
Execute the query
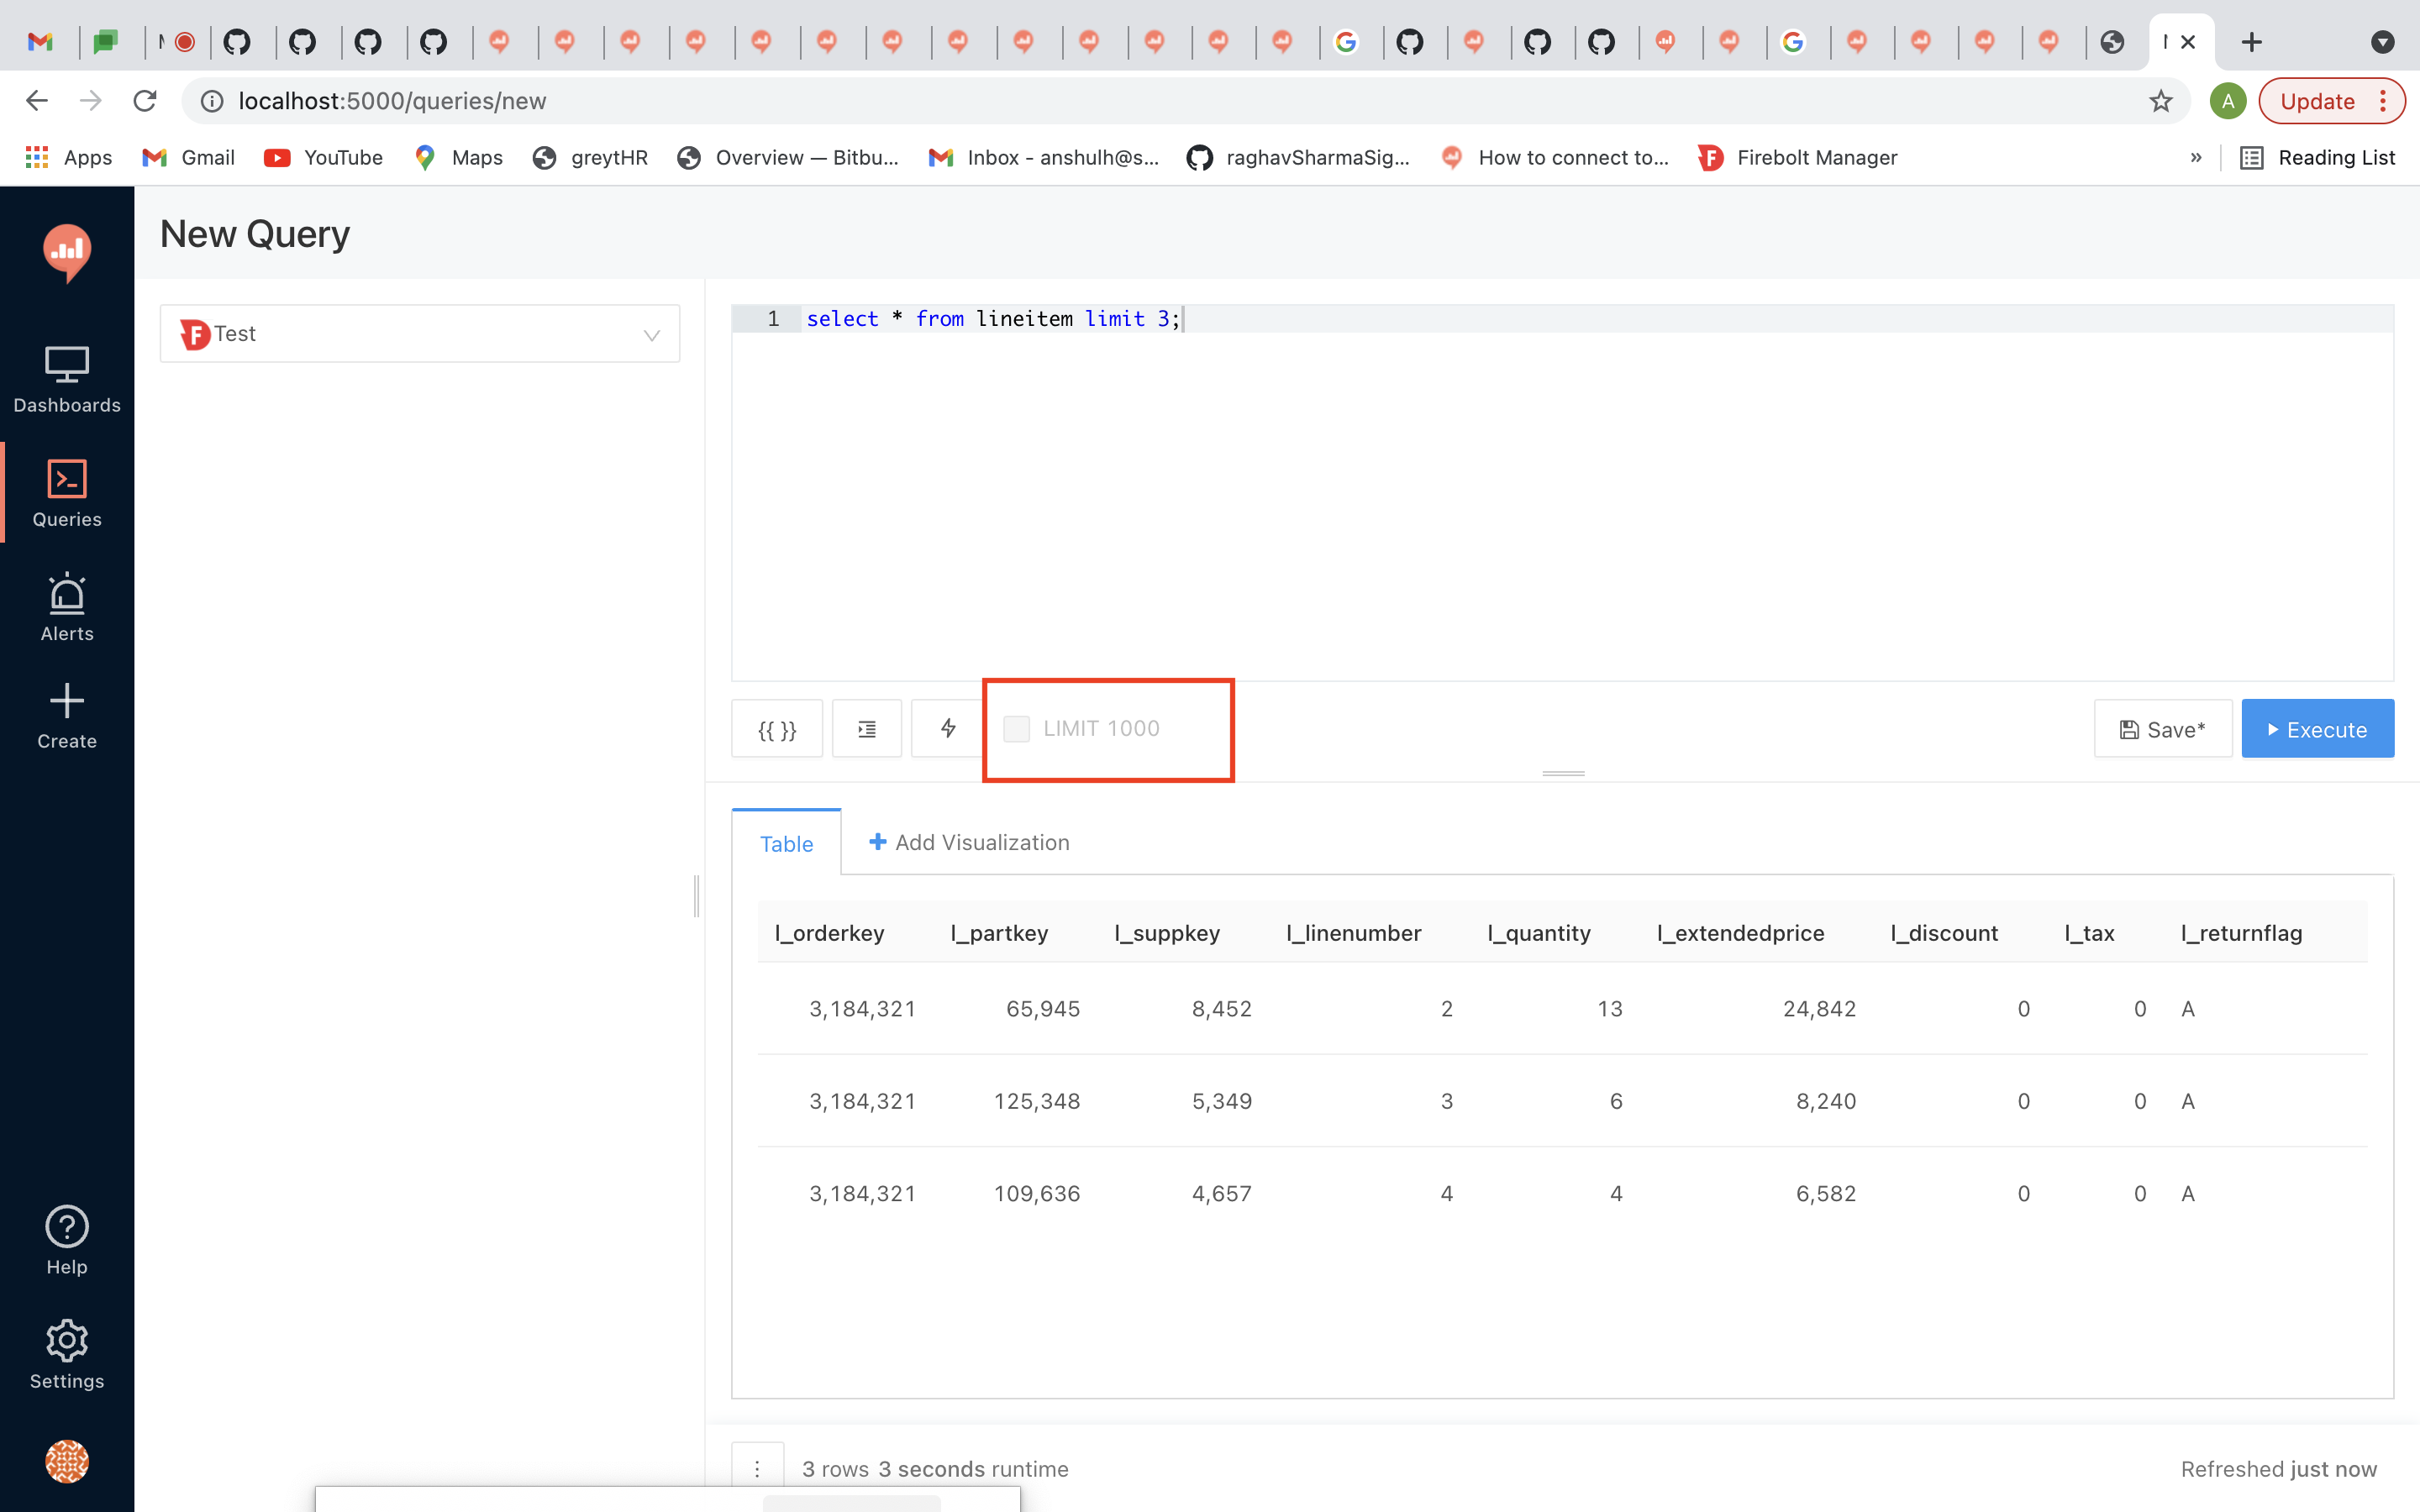(2317, 729)
